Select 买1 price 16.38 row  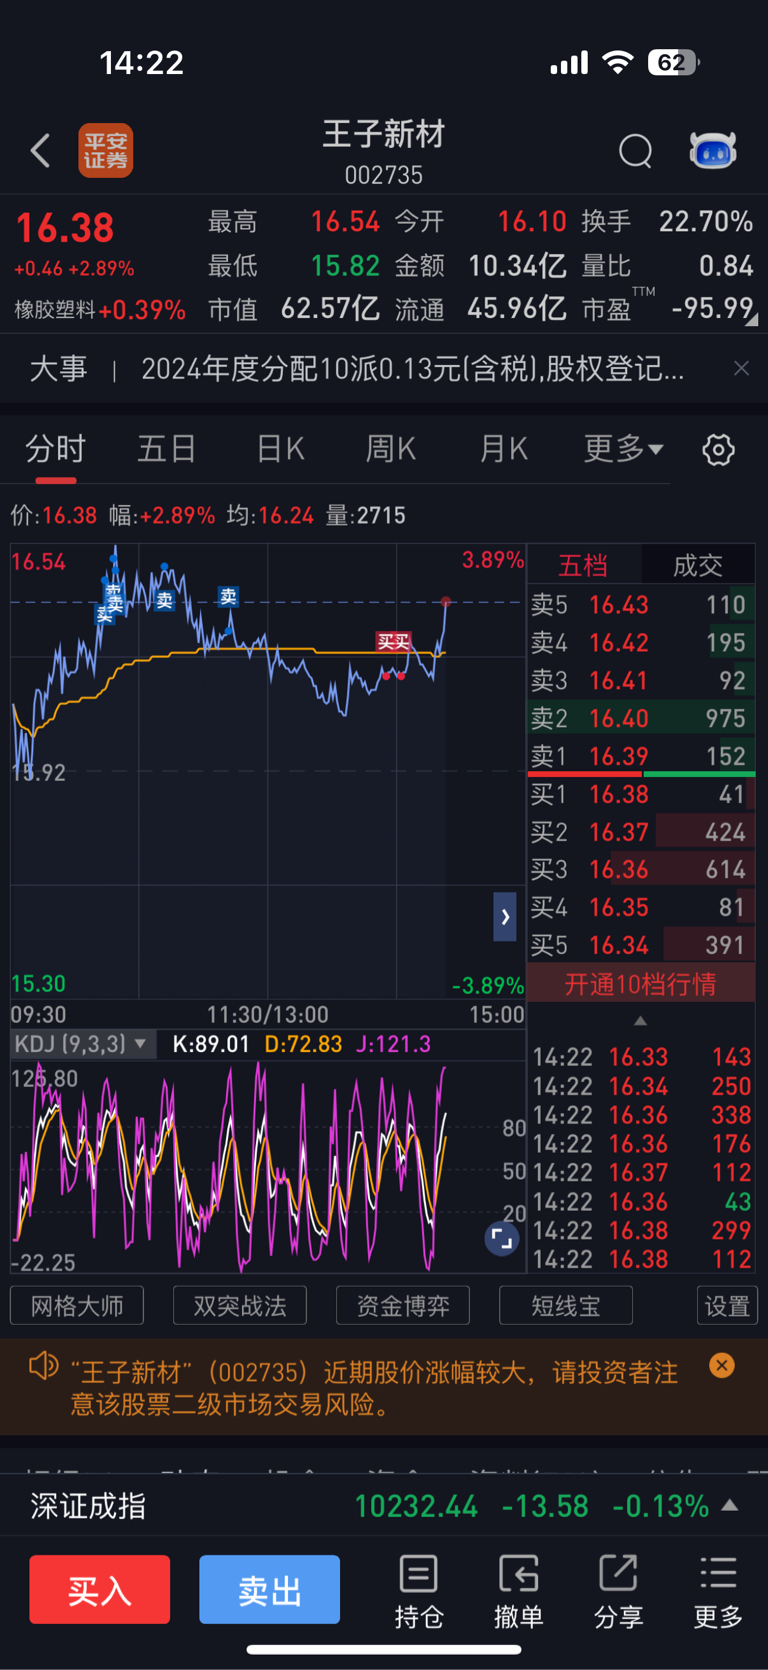(641, 795)
